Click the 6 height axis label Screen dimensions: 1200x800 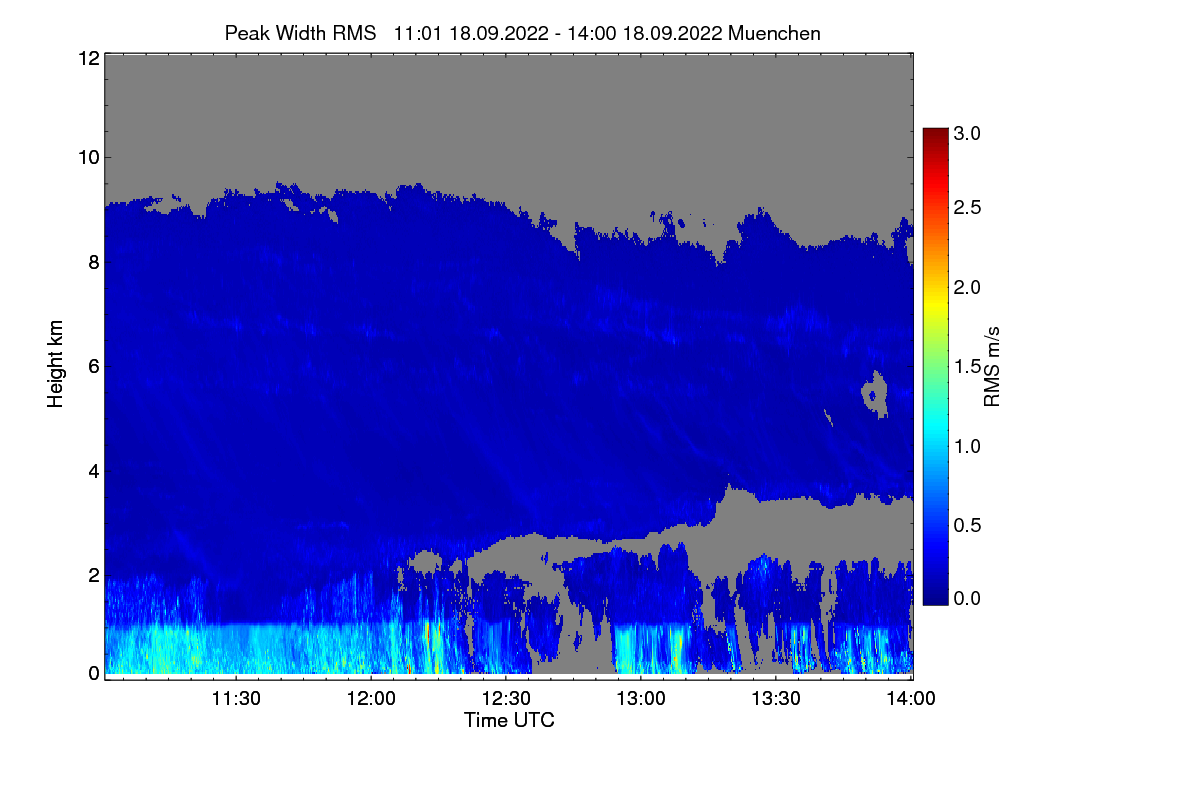point(93,366)
